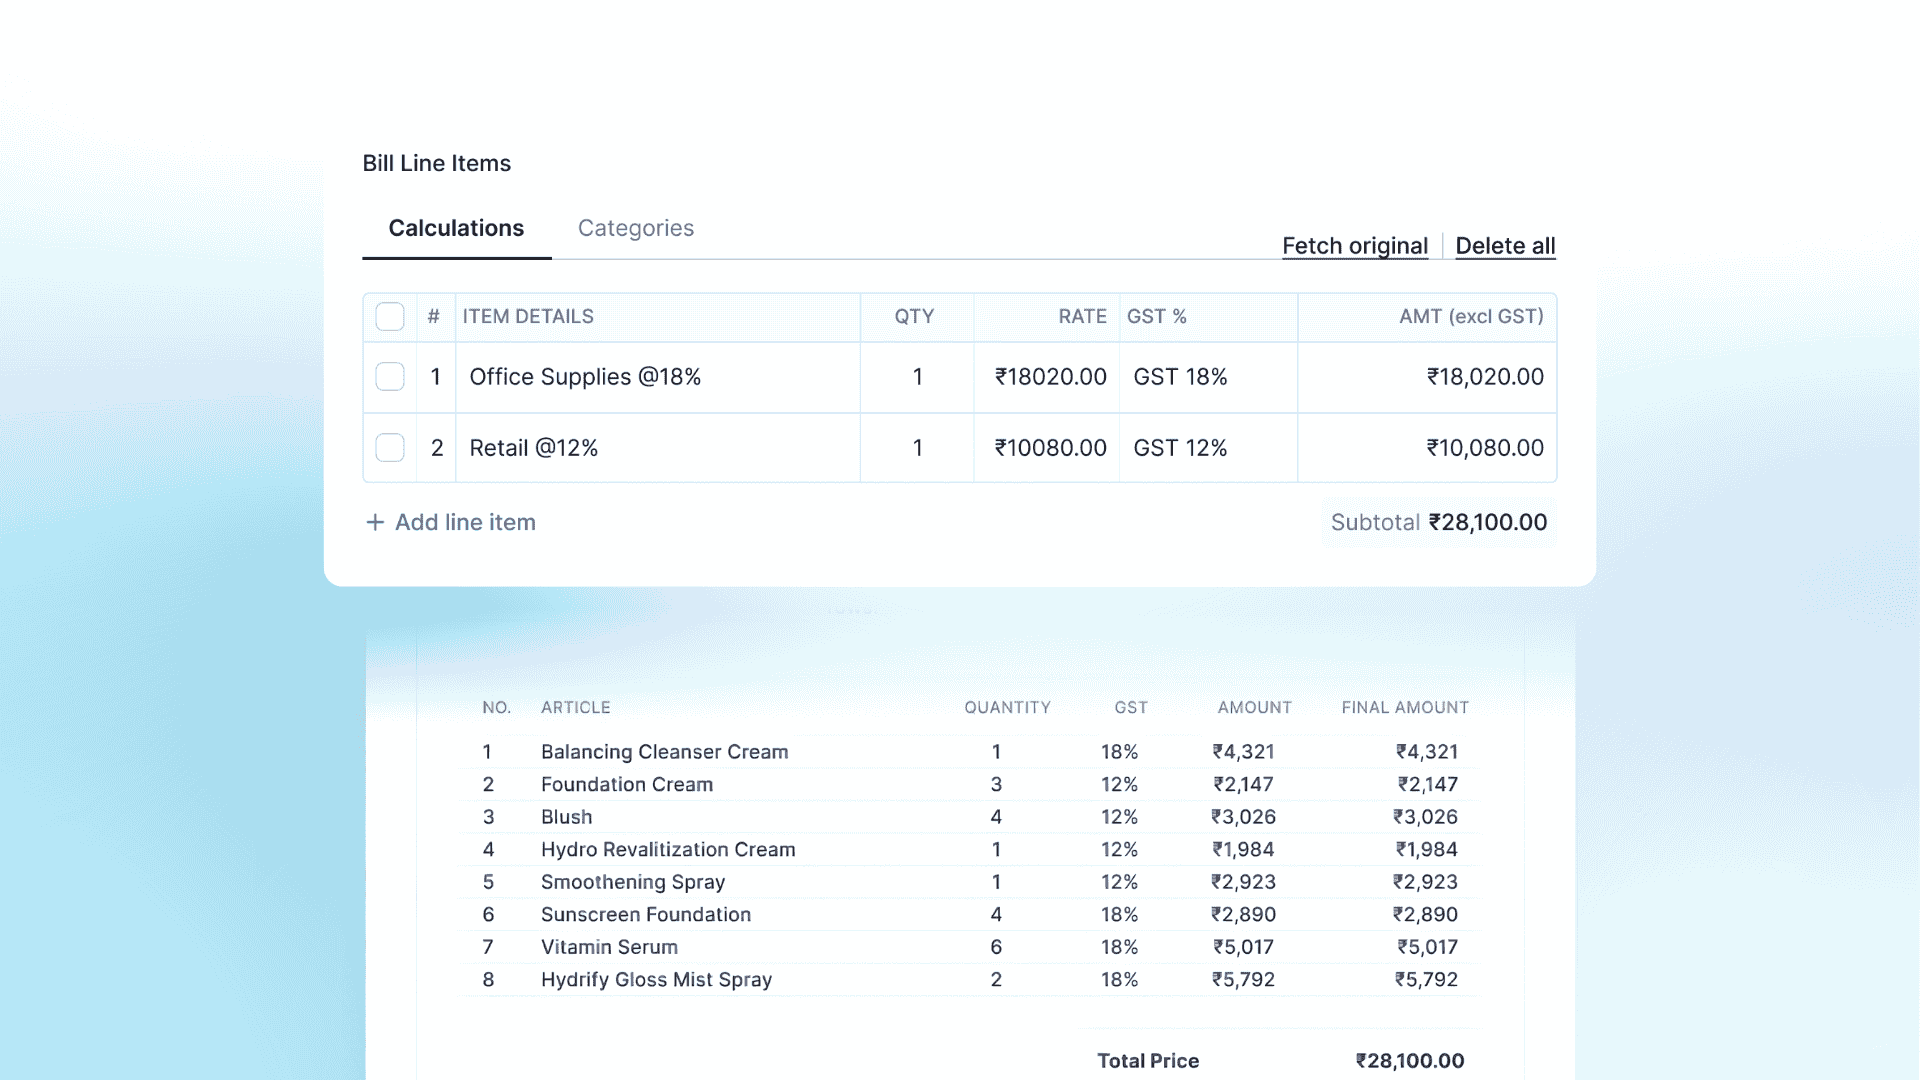
Task: Click the Delete all link
Action: [x=1505, y=246]
